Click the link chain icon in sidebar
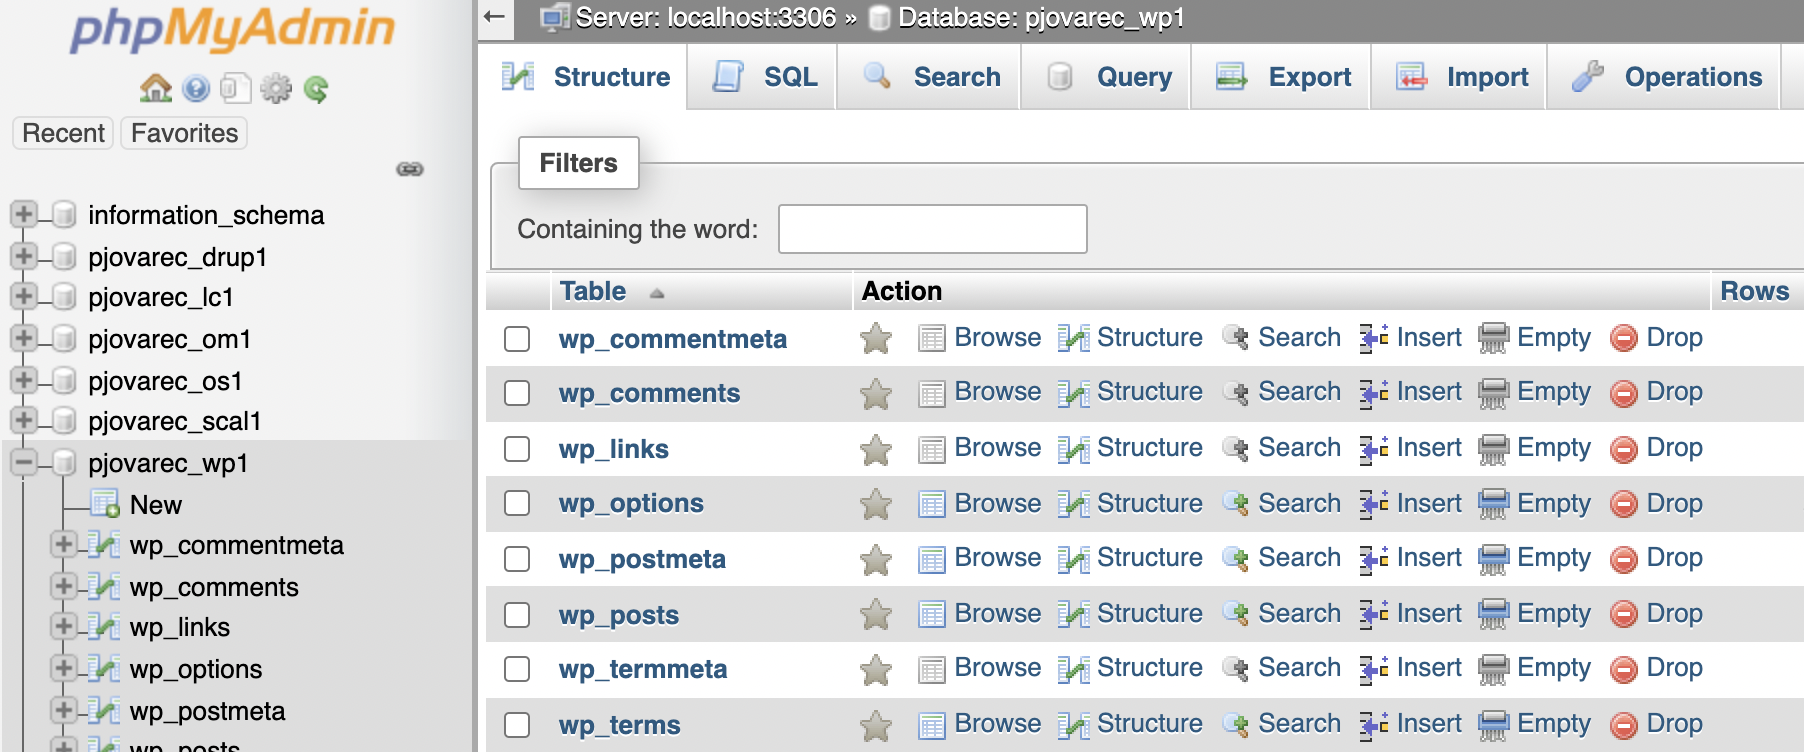This screenshot has height=752, width=1804. coord(410,169)
